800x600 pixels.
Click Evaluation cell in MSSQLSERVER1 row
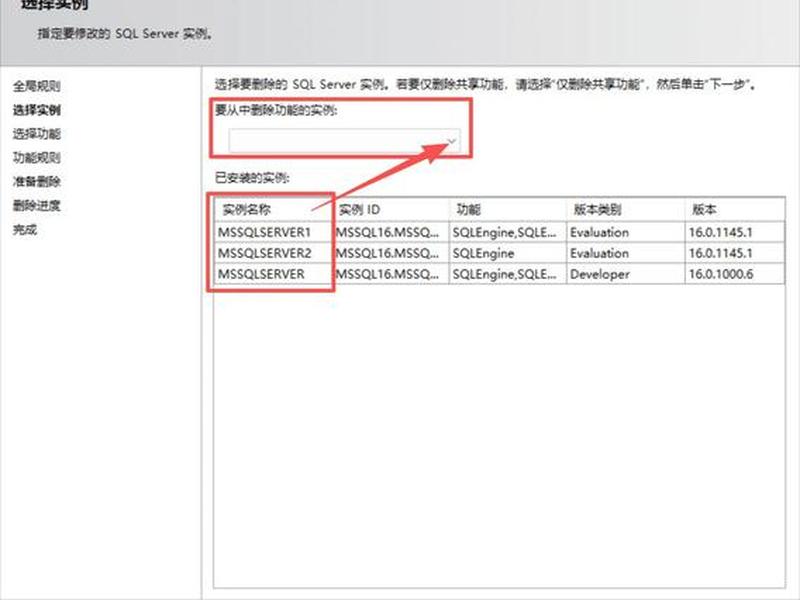pyautogui.click(x=626, y=232)
